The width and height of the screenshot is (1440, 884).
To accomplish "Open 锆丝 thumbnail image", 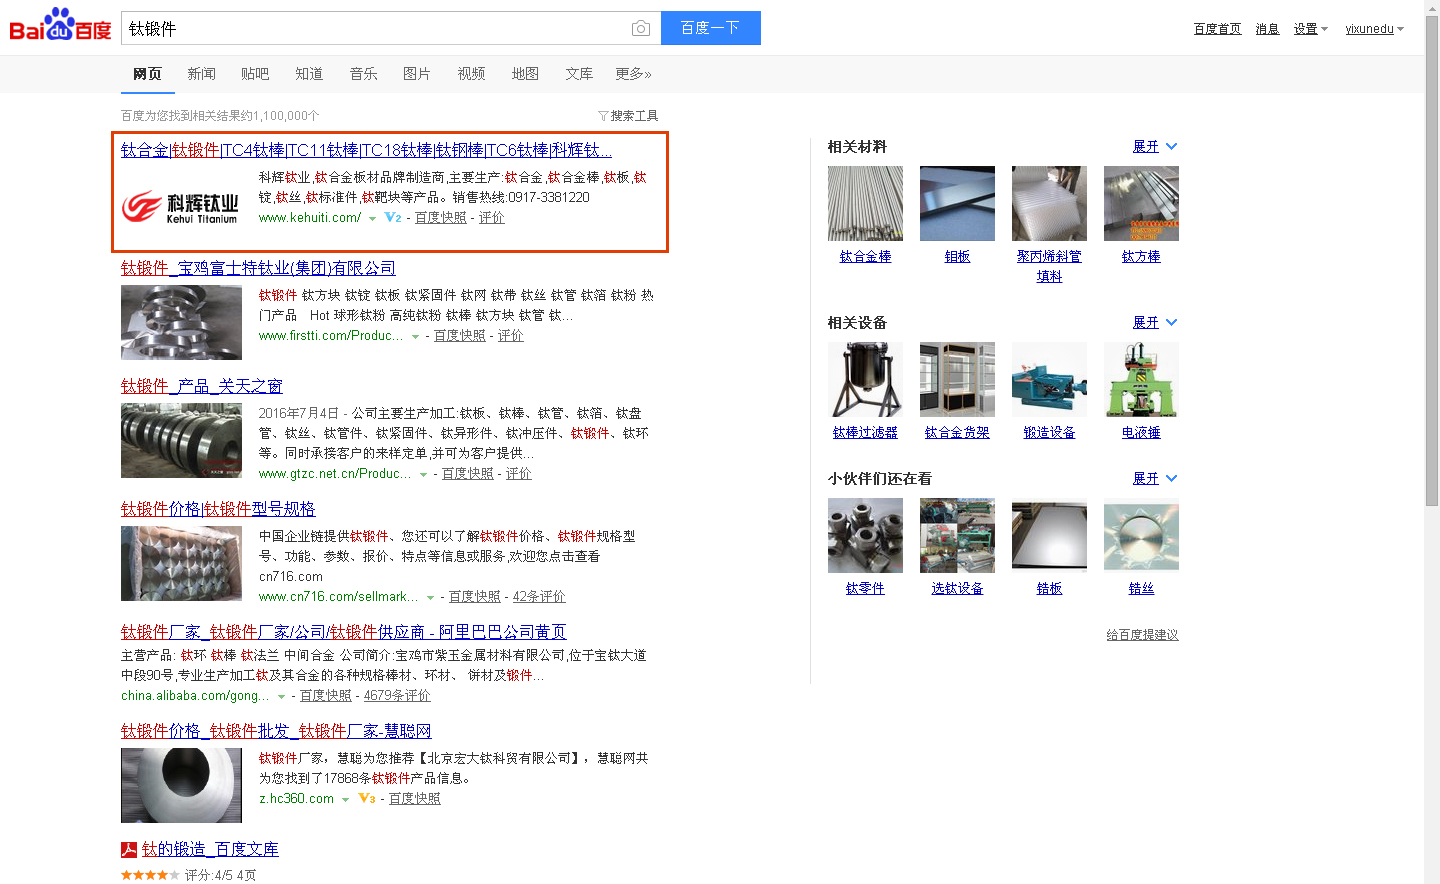I will [1141, 536].
